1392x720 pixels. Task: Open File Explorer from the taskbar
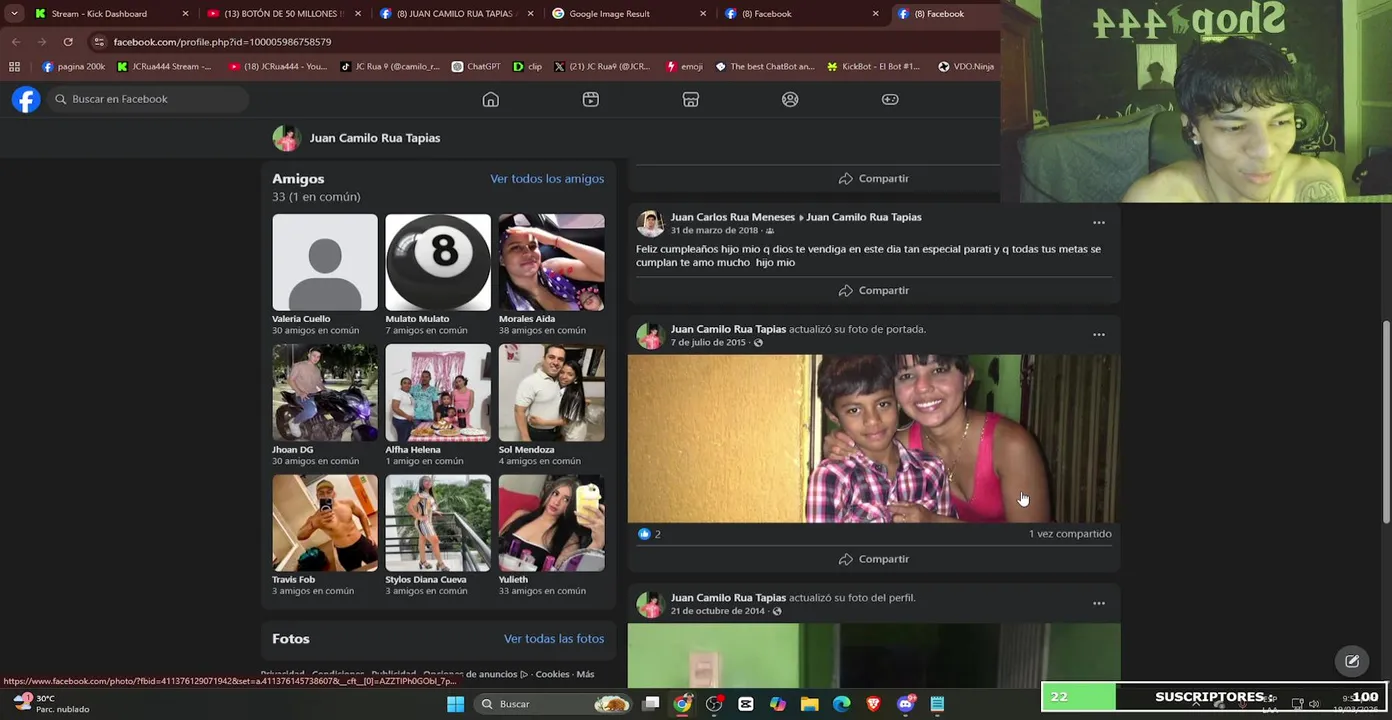coord(809,704)
